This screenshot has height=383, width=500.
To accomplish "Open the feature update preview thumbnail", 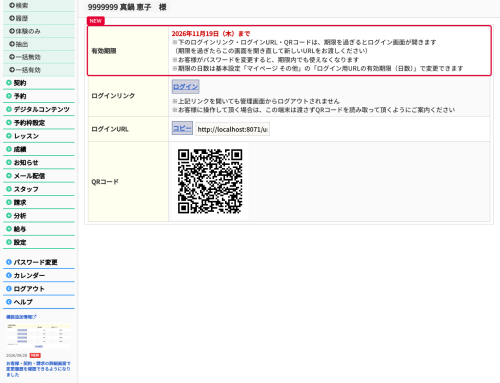I will (x=39, y=336).
